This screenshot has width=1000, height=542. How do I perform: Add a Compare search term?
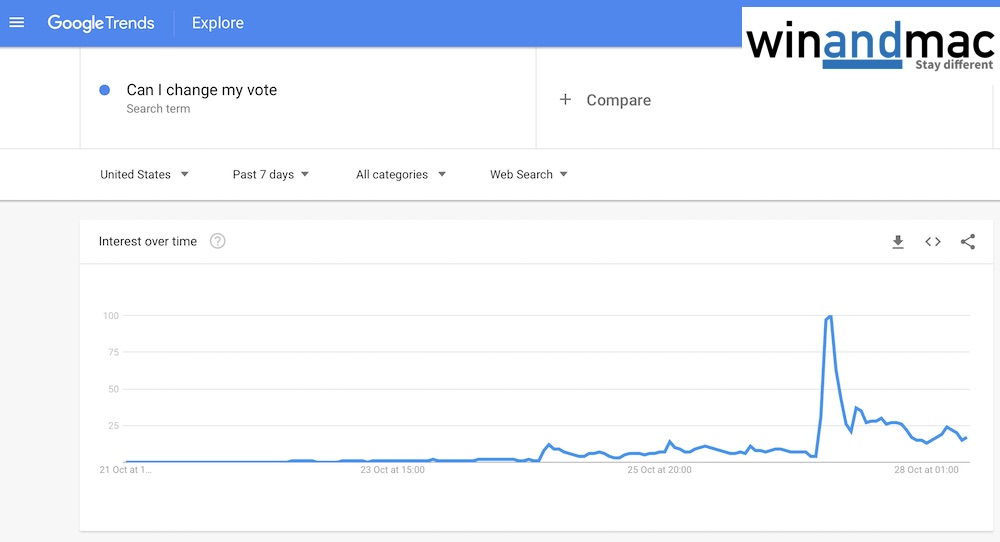618,100
